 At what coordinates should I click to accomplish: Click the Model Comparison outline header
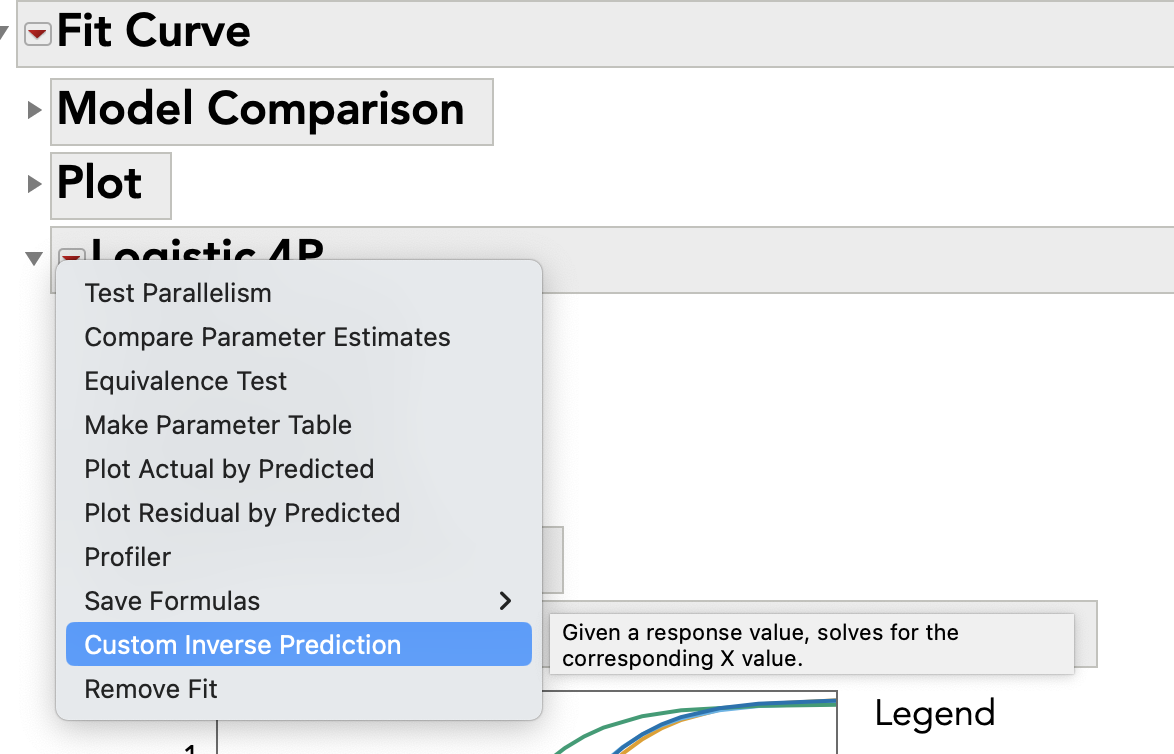pos(261,110)
